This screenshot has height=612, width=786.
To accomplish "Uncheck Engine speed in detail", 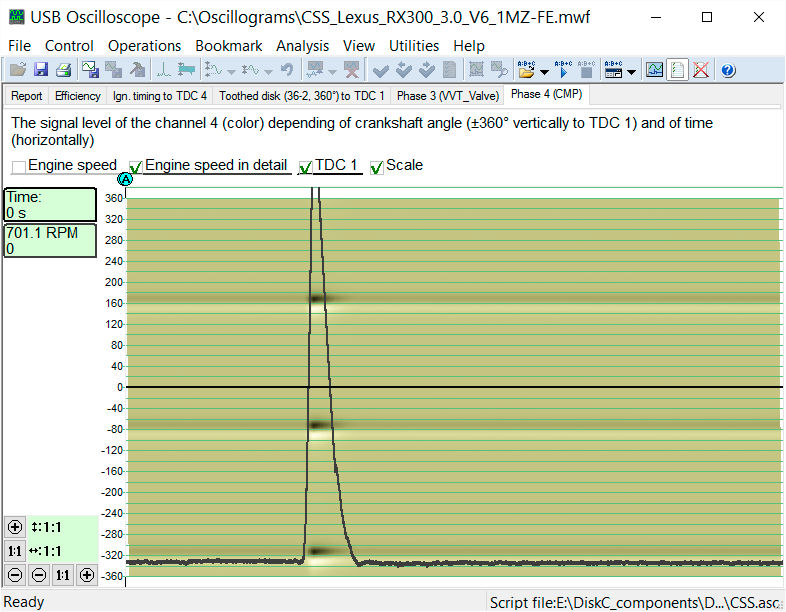I will [136, 167].
